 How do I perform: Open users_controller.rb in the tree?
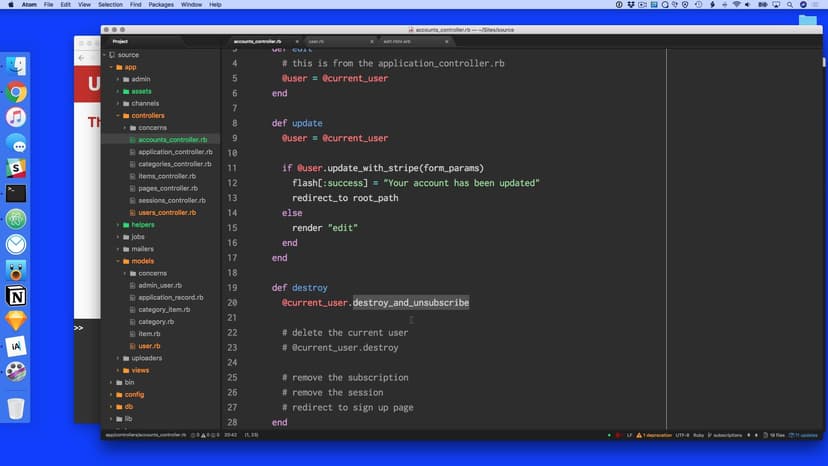tap(166, 213)
